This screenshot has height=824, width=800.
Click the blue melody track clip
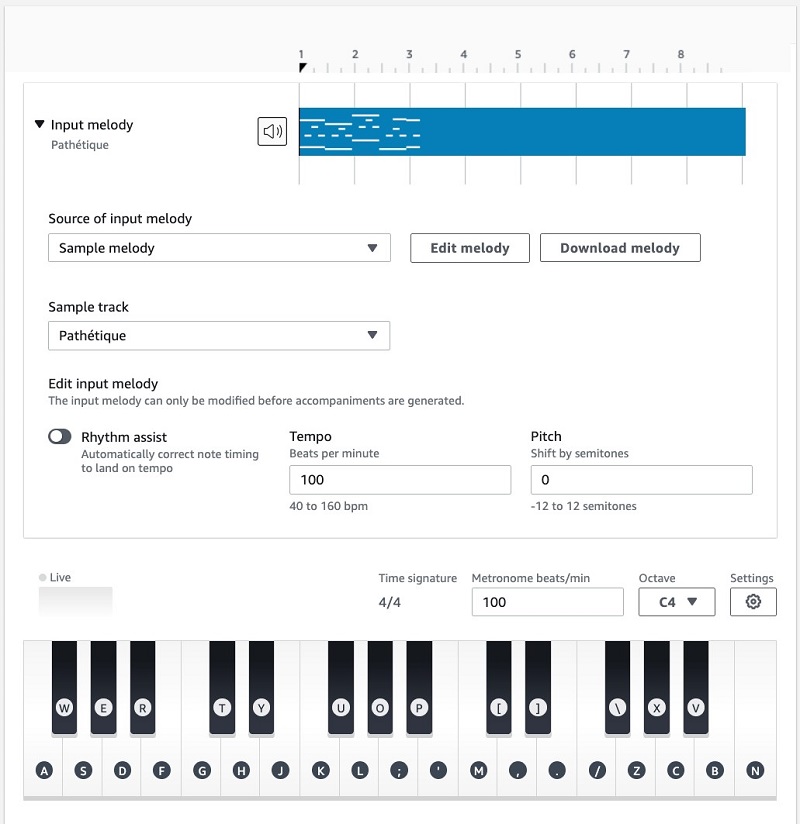(580, 132)
